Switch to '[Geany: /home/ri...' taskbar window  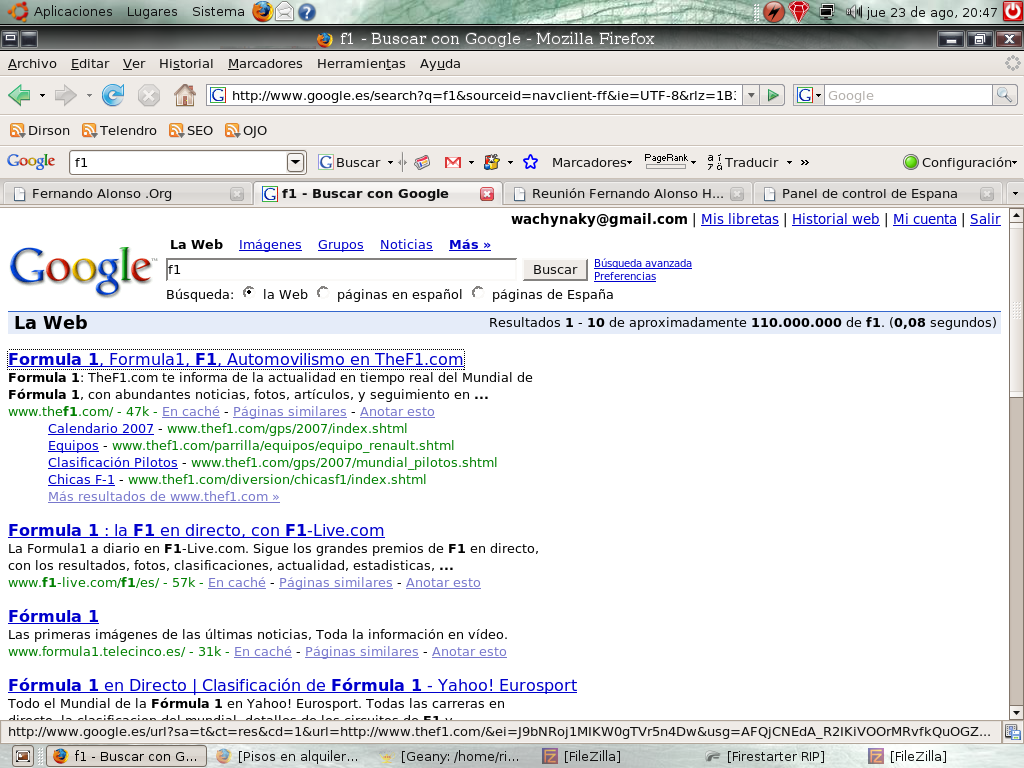pos(451,756)
